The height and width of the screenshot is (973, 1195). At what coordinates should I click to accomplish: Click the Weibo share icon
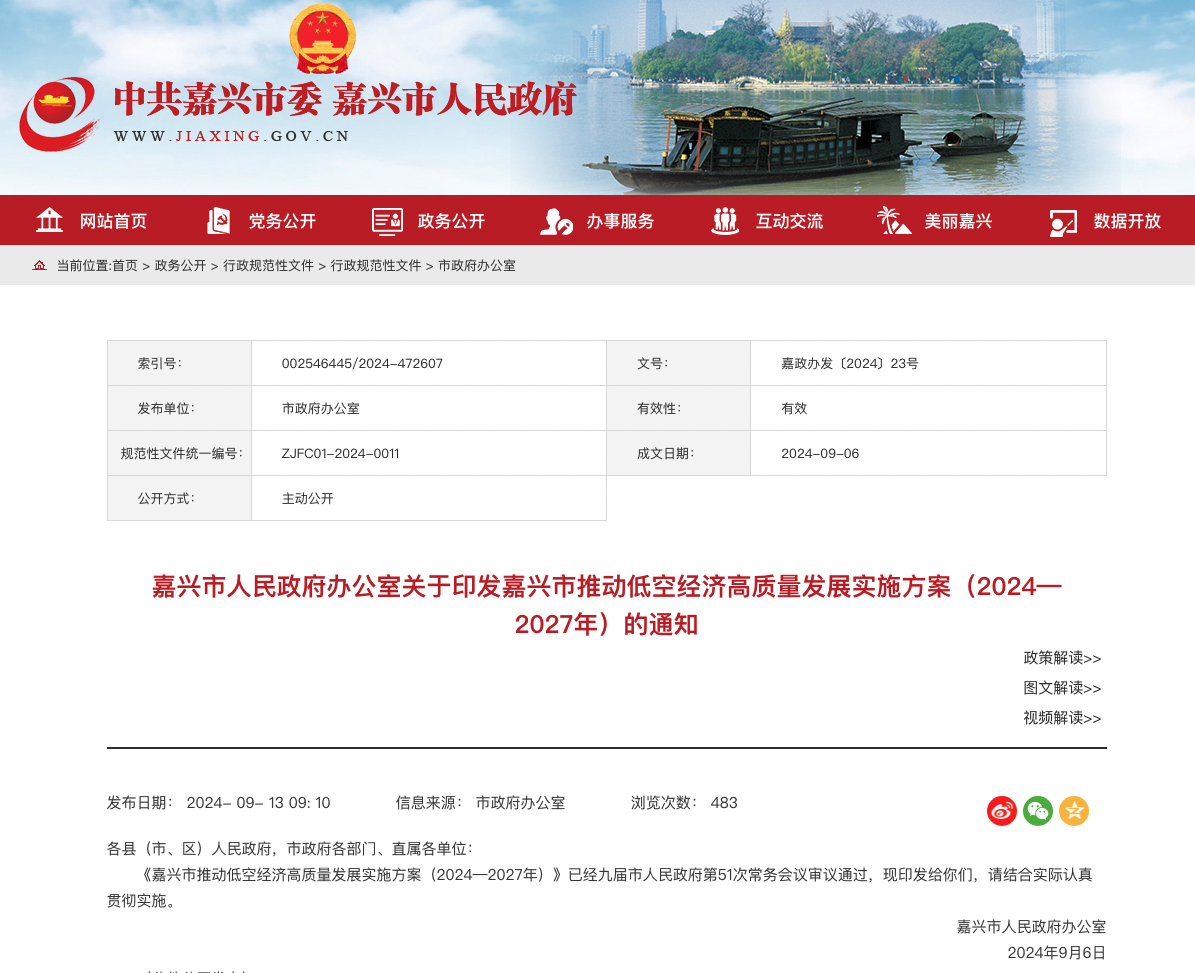[1001, 811]
